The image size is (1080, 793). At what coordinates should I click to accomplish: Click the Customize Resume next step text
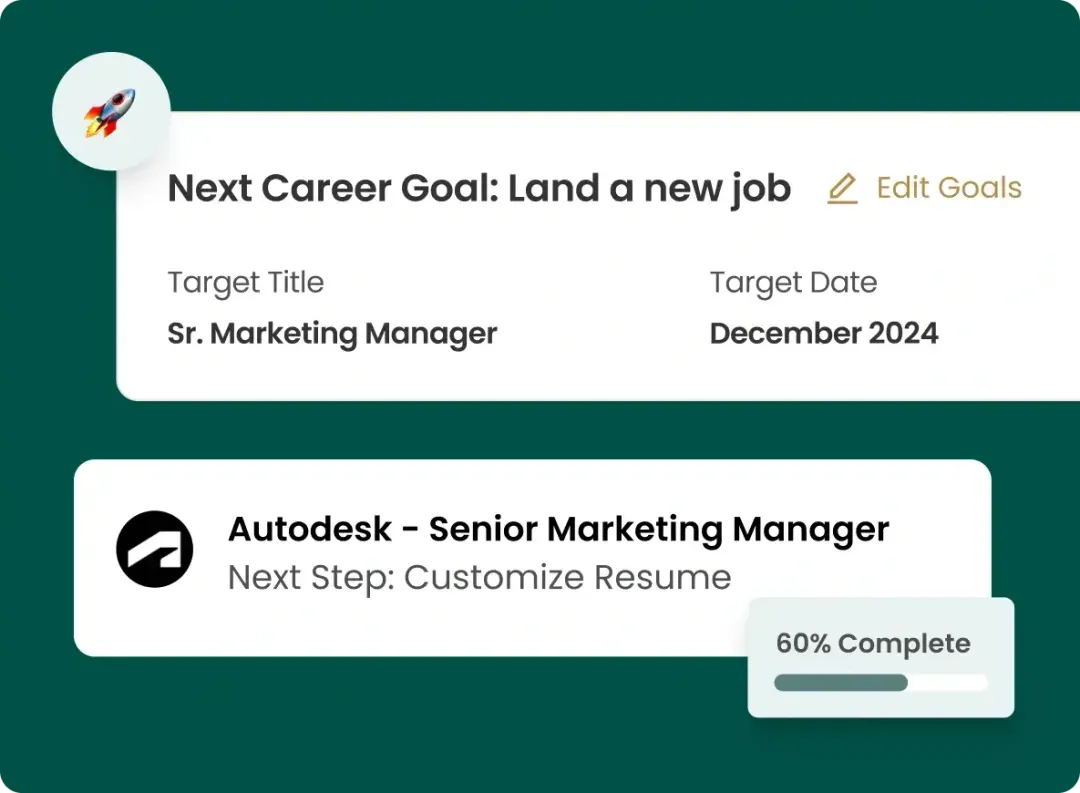pos(567,577)
